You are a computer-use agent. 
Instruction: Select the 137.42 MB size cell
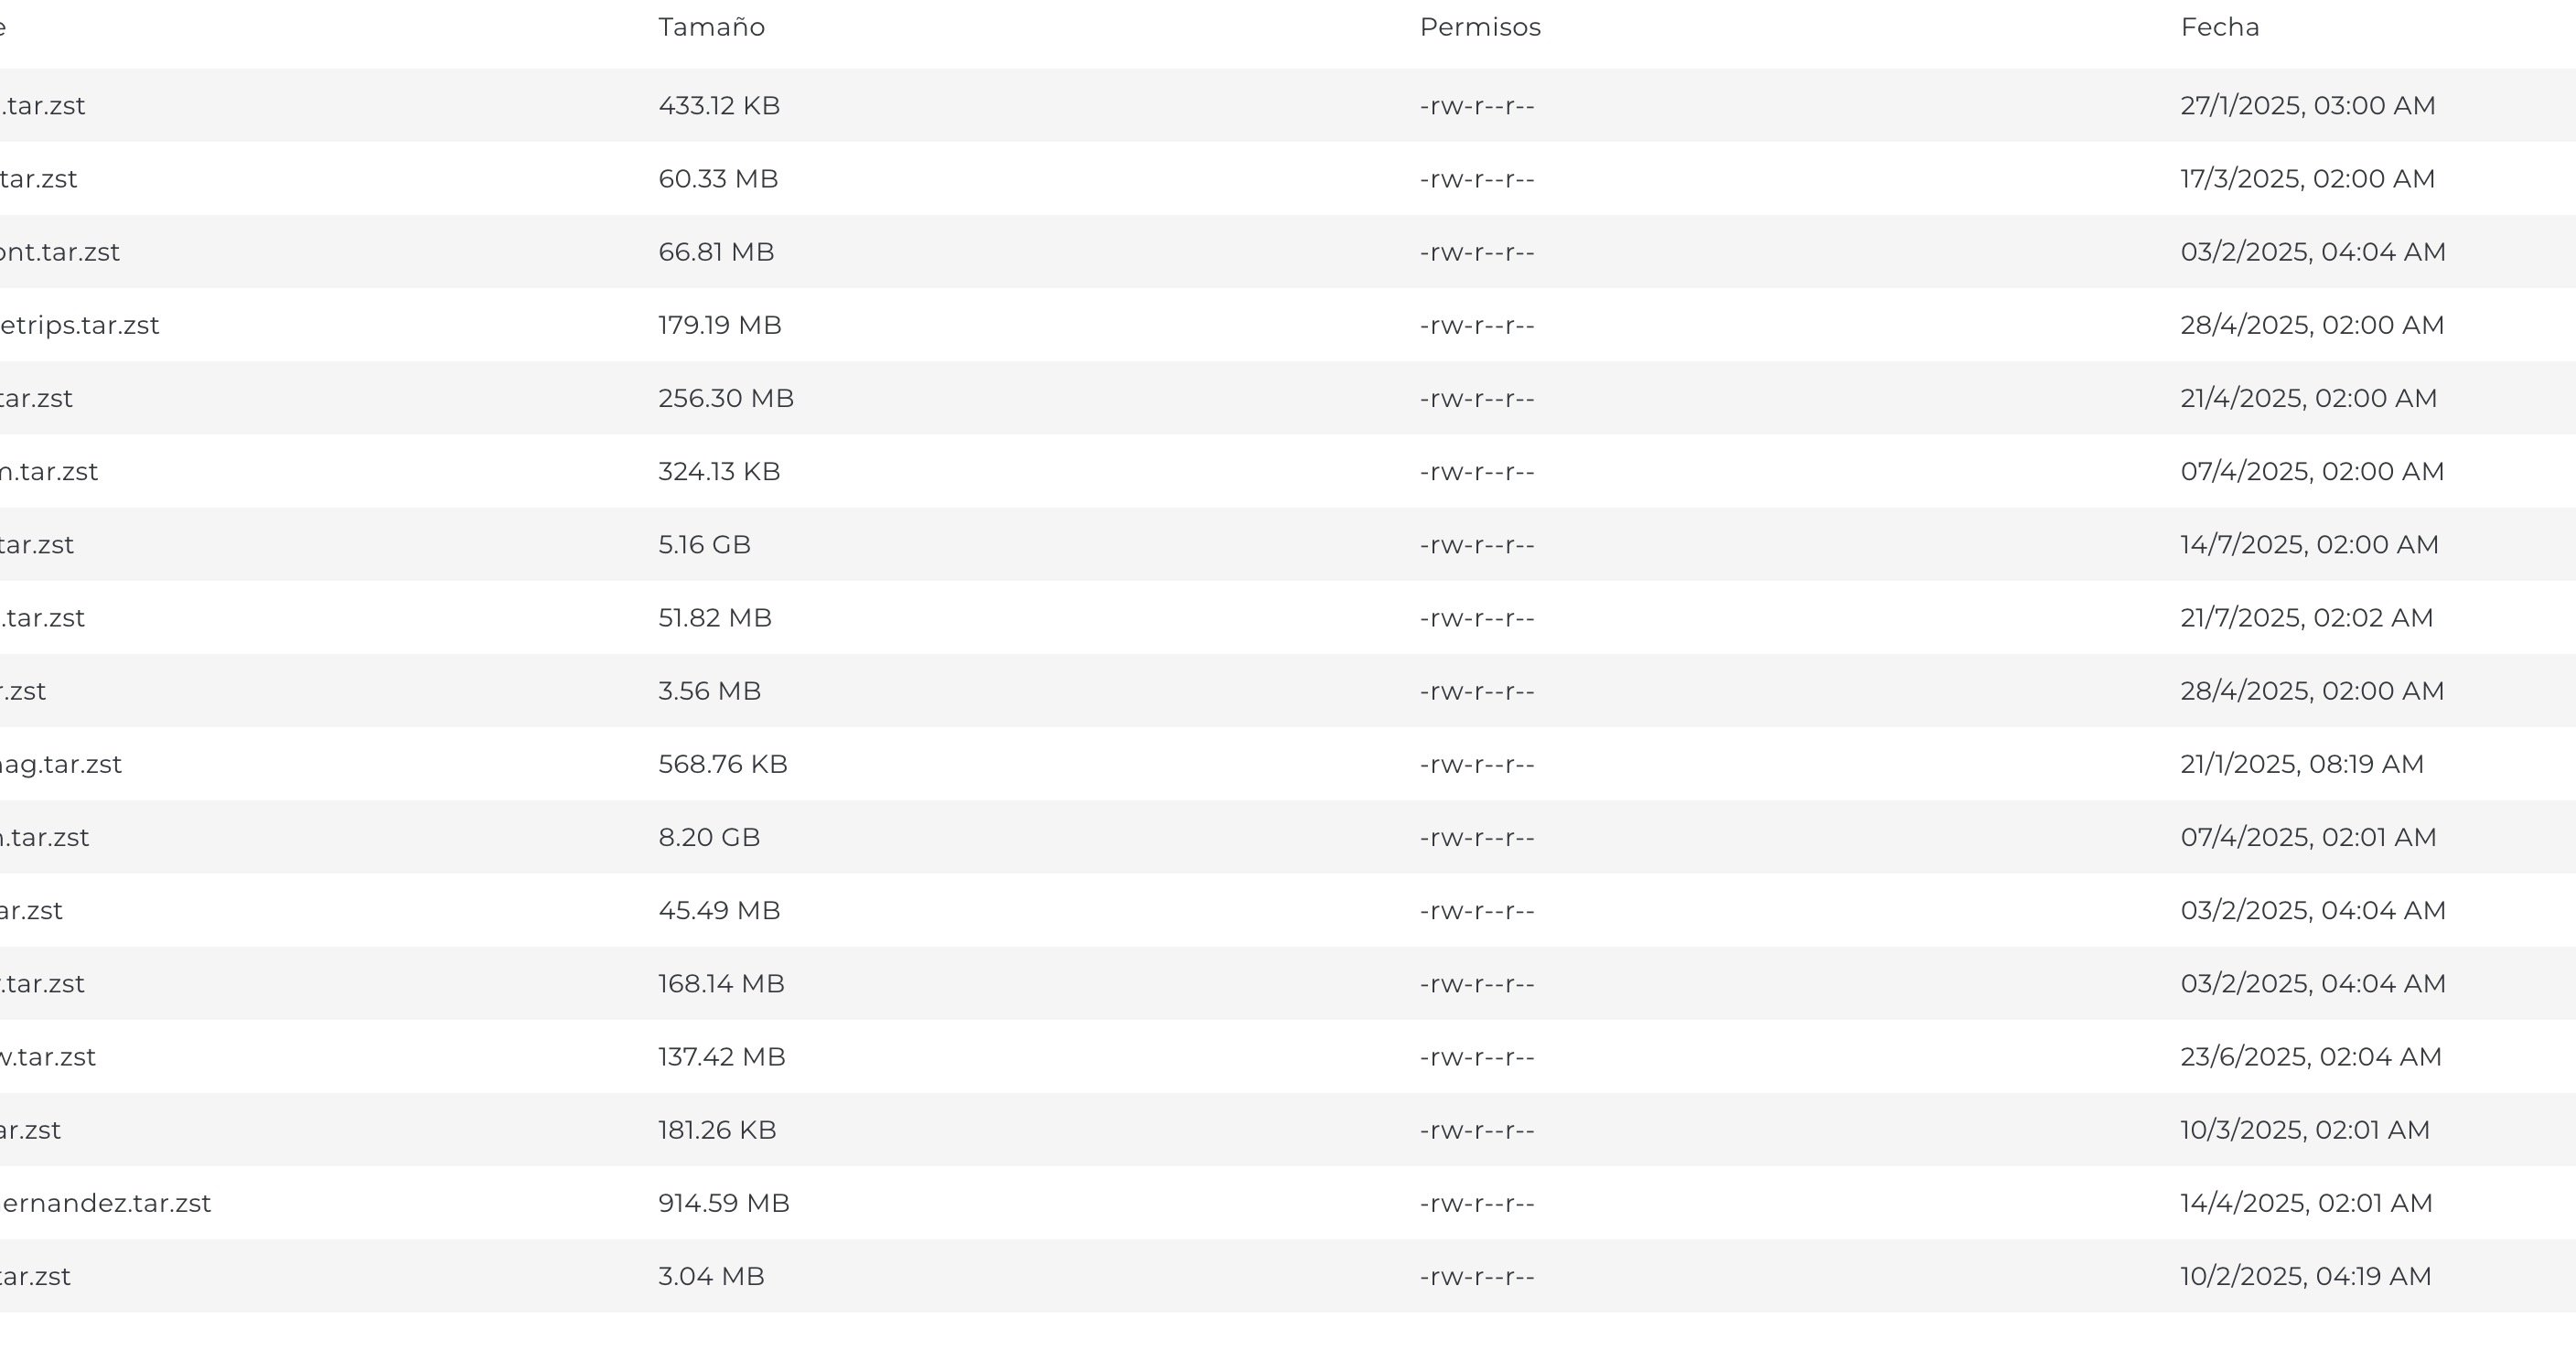point(721,1057)
